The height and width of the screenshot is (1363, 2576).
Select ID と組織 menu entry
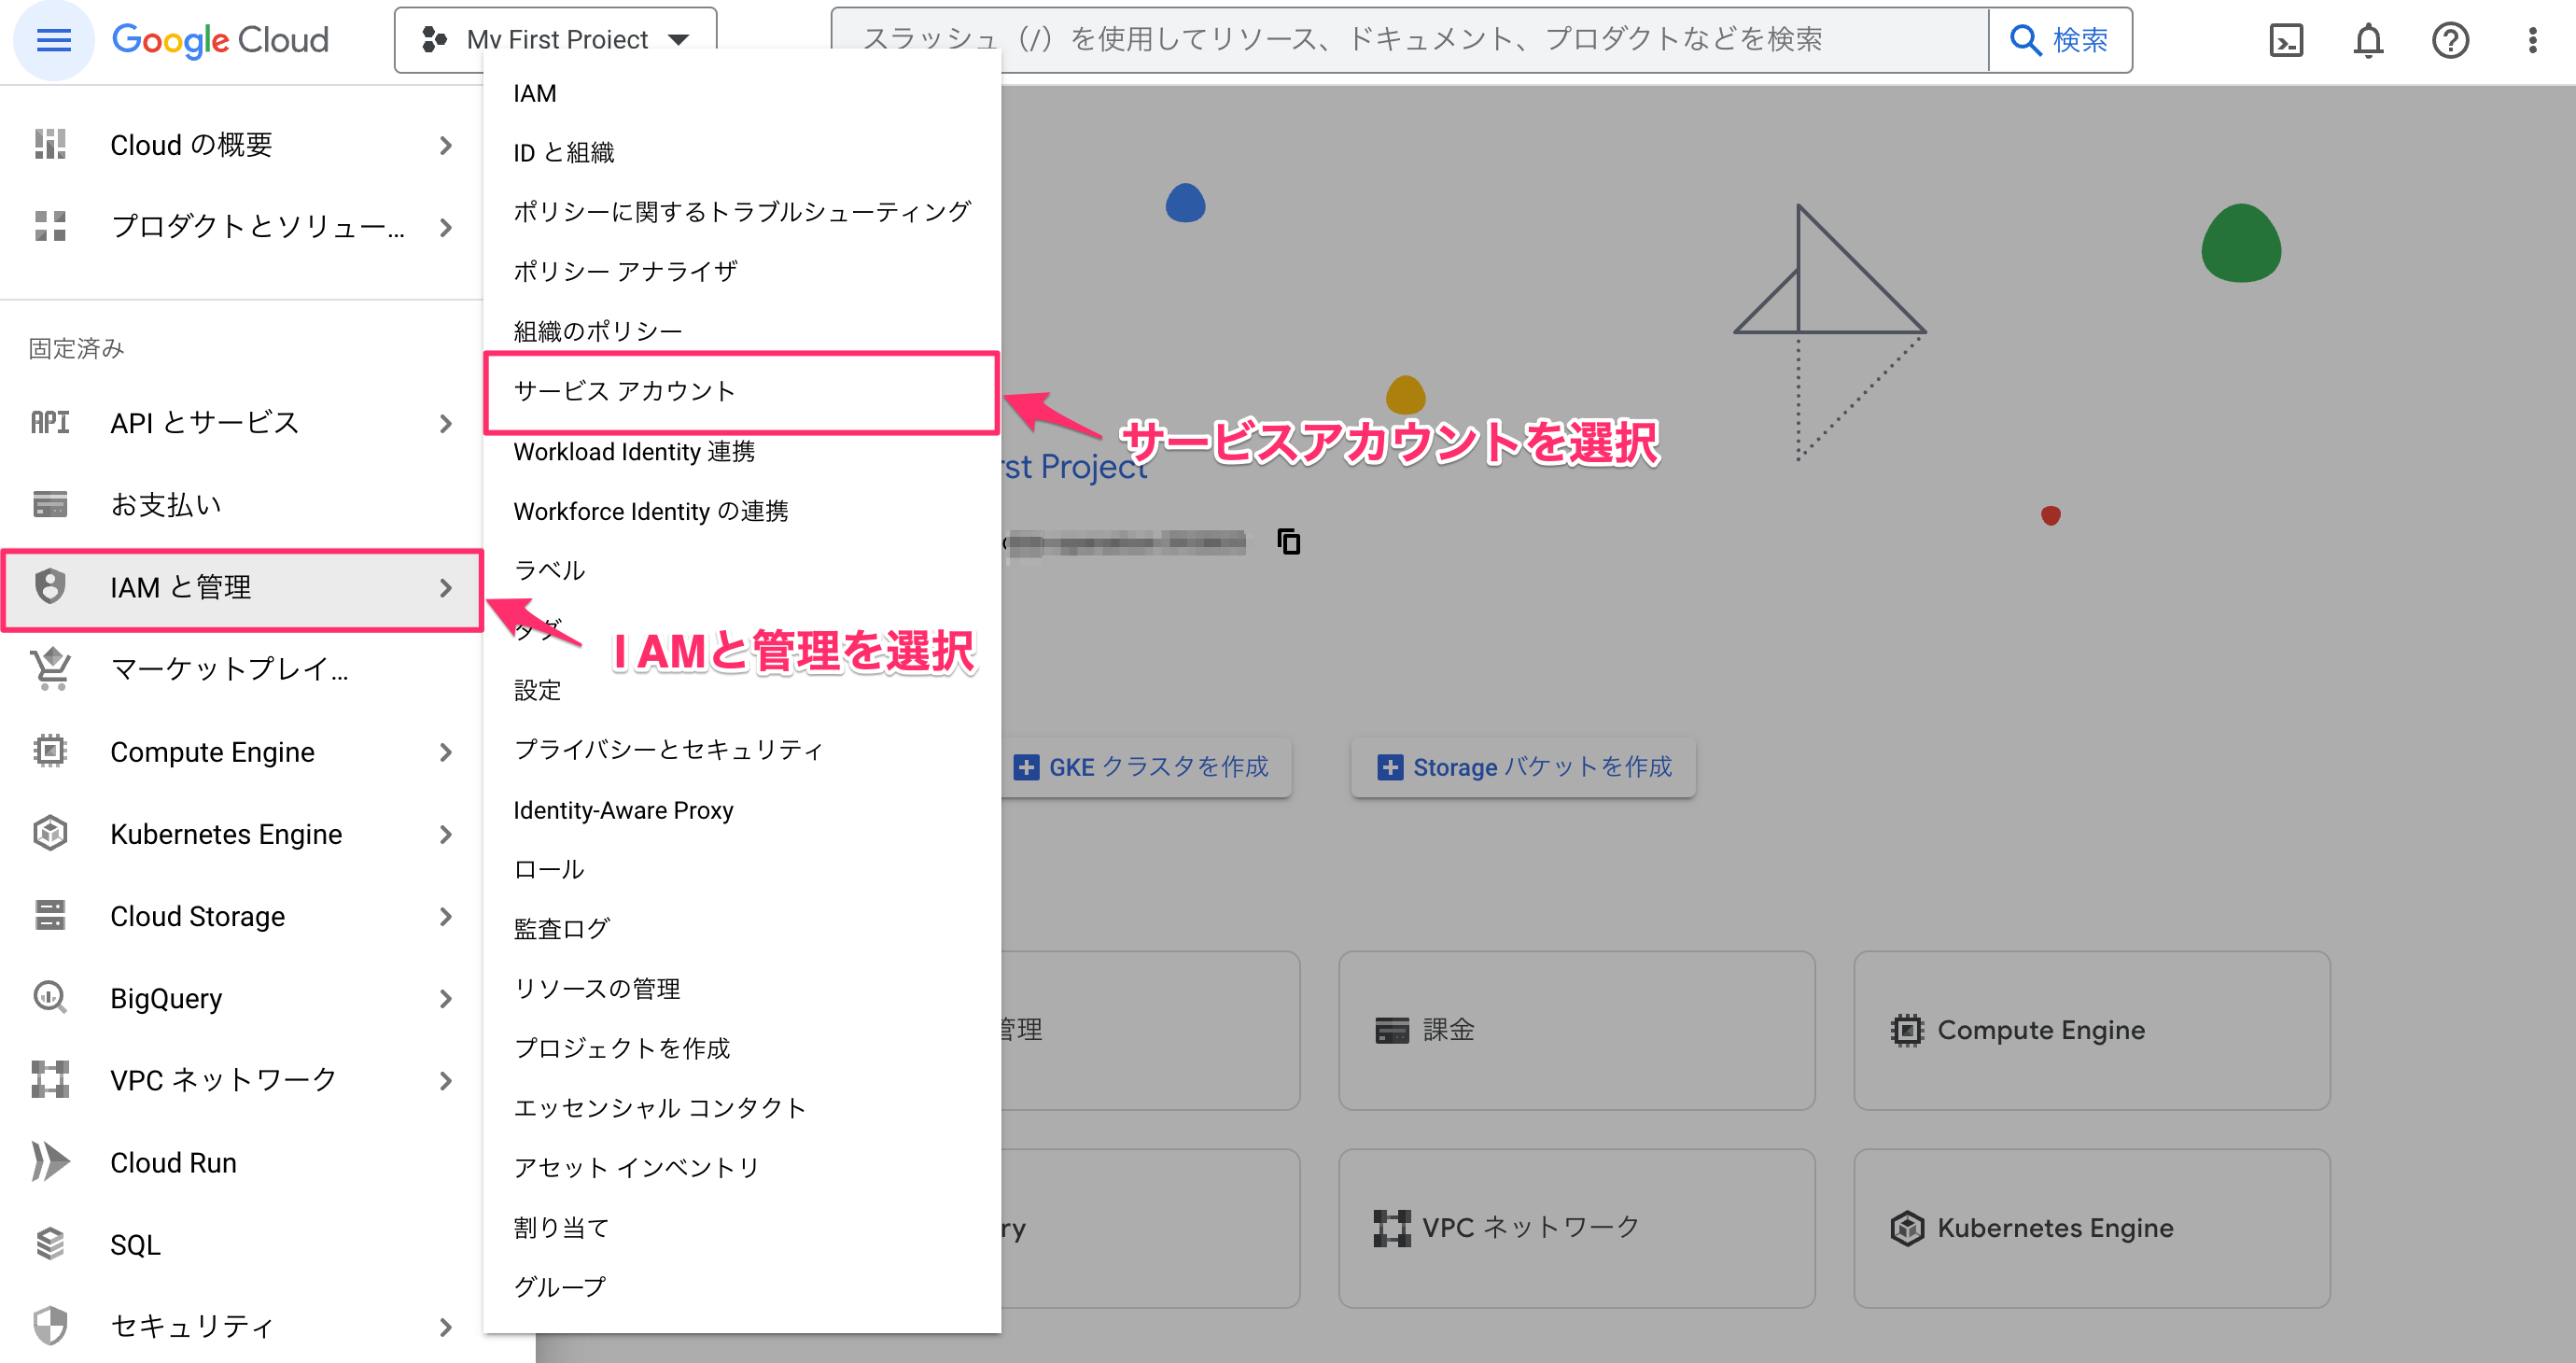[741, 153]
